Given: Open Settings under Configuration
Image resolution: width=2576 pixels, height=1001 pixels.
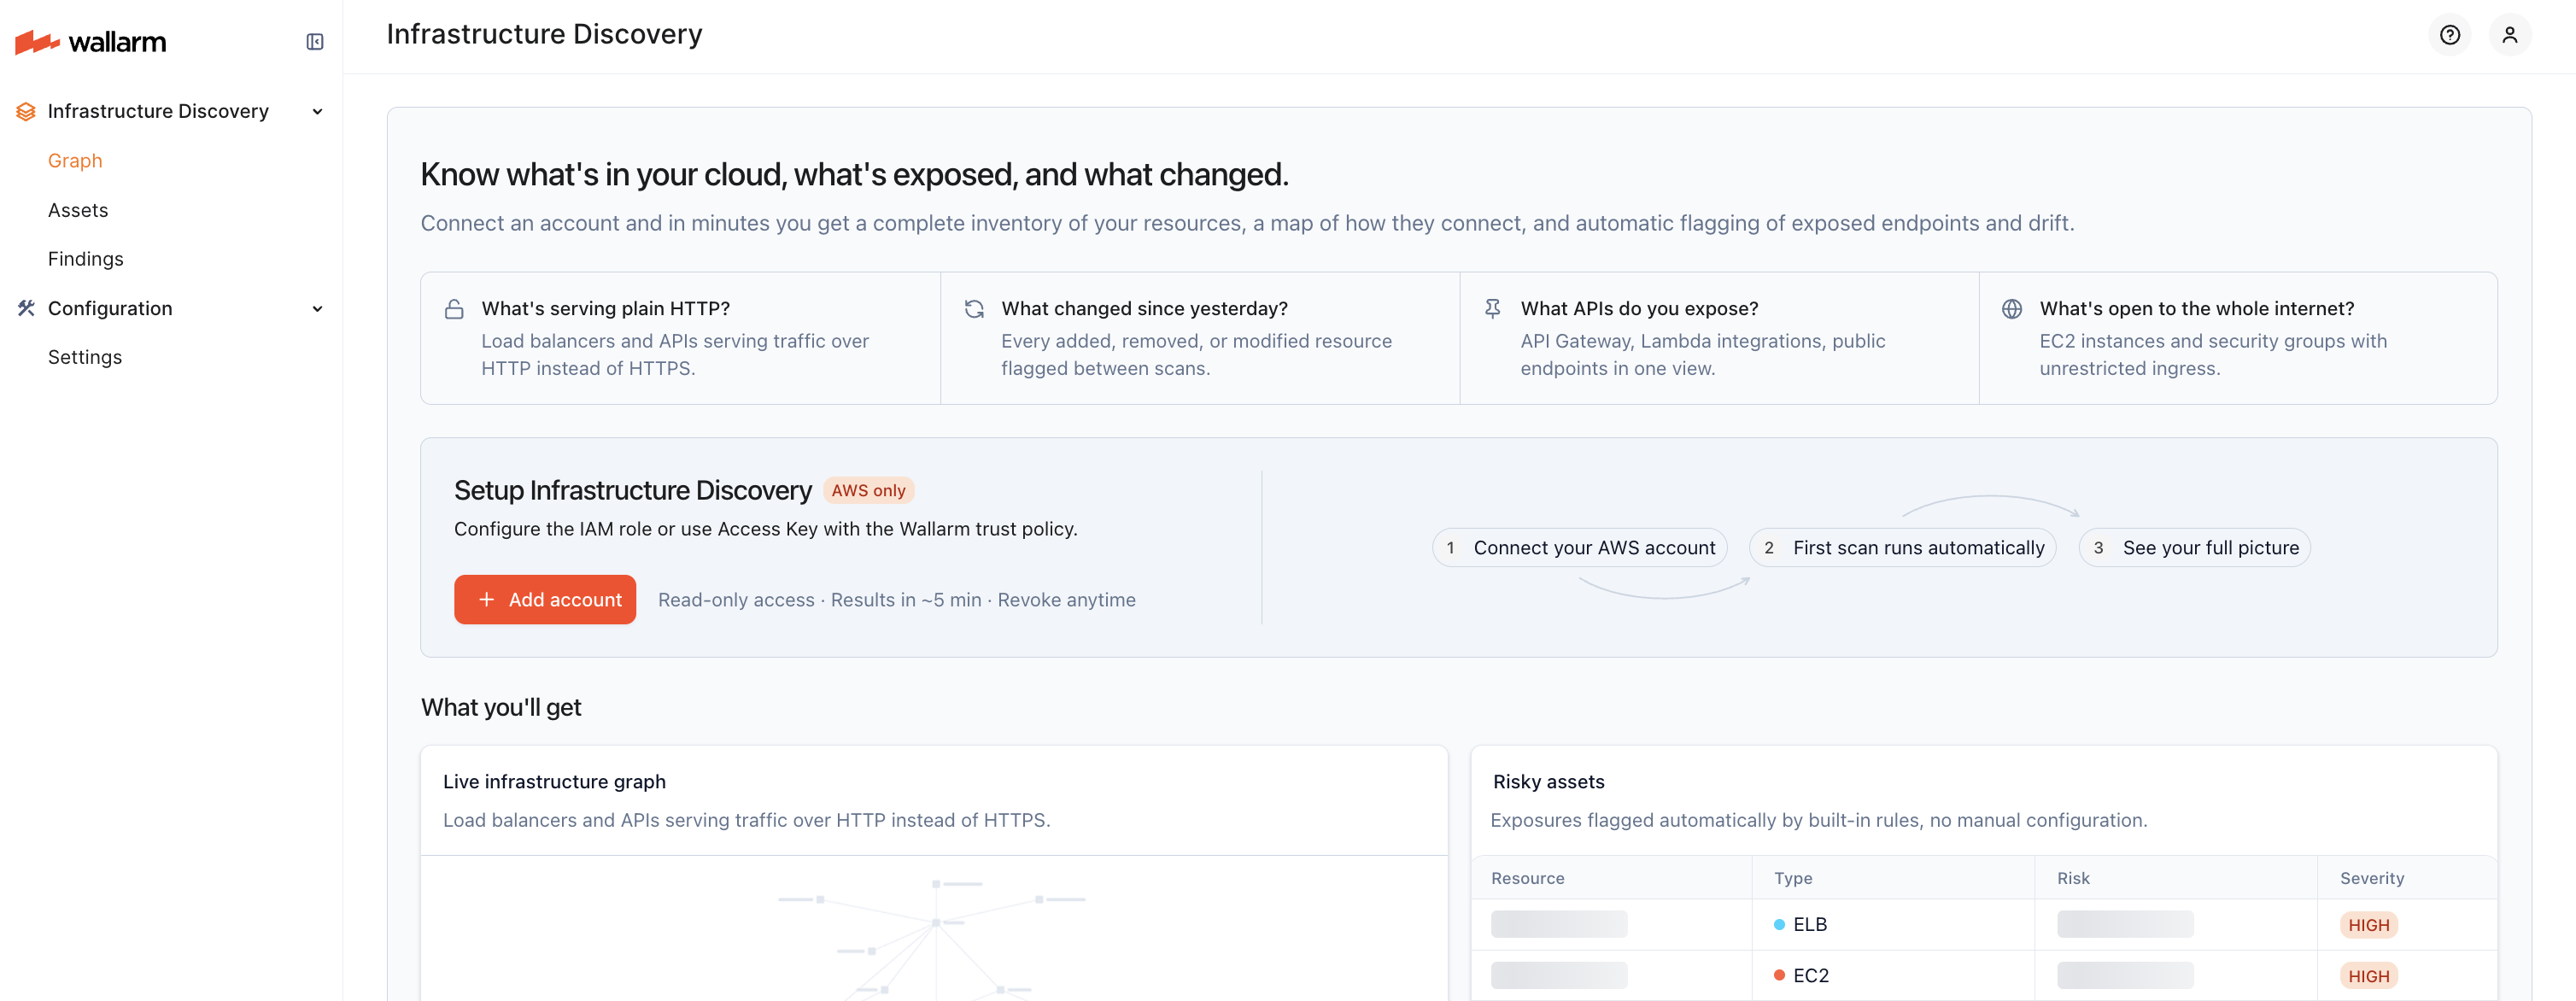Looking at the screenshot, I should [x=85, y=357].
